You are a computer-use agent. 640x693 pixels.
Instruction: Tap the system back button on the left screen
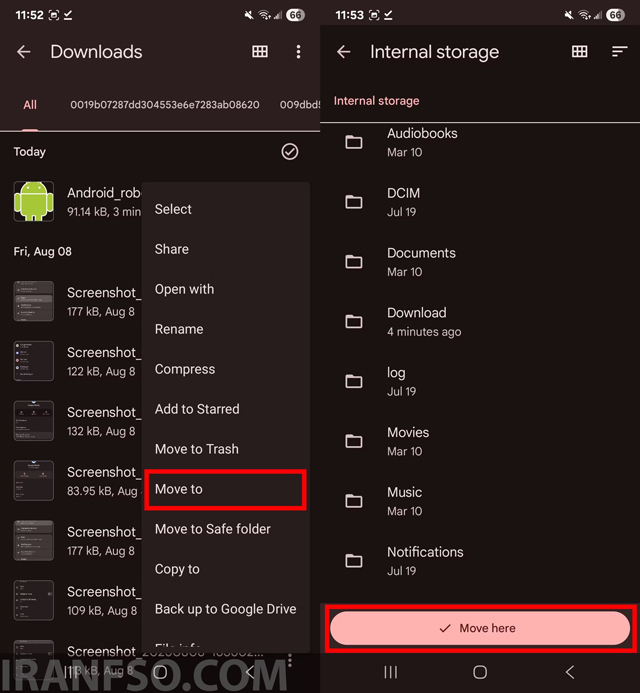pyautogui.click(x=250, y=672)
